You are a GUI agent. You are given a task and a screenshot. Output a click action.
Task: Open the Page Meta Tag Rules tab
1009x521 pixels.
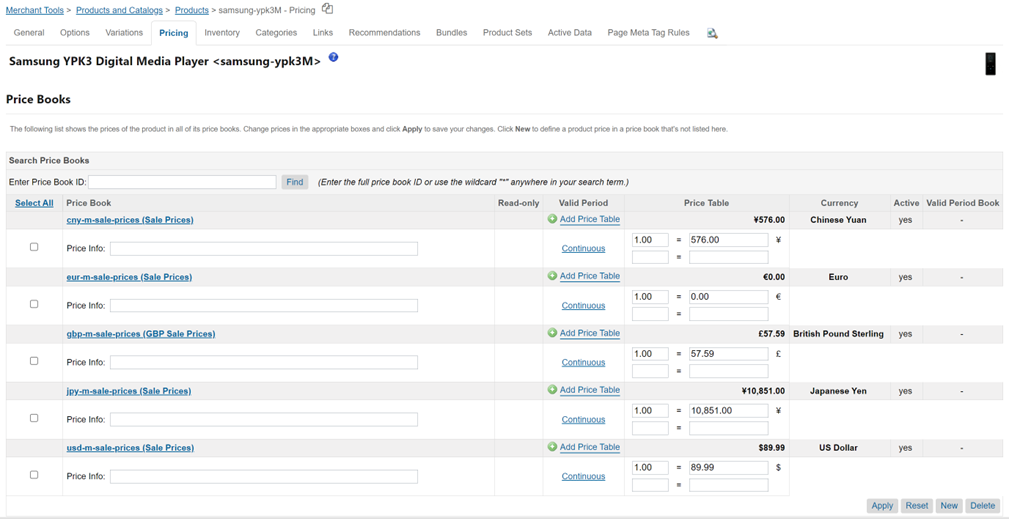click(649, 33)
